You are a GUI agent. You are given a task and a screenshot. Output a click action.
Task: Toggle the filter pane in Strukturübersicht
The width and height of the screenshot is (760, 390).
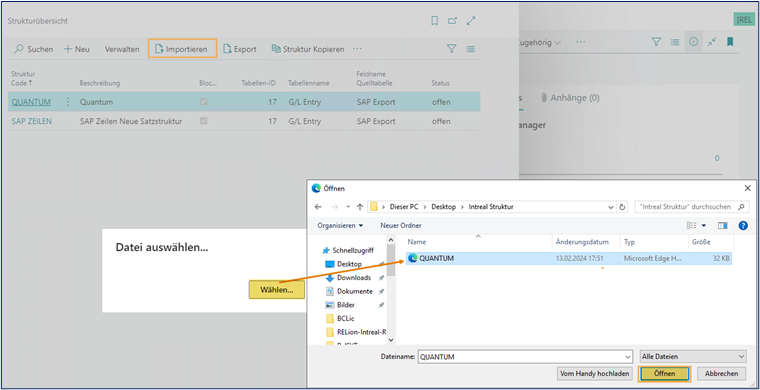point(451,49)
